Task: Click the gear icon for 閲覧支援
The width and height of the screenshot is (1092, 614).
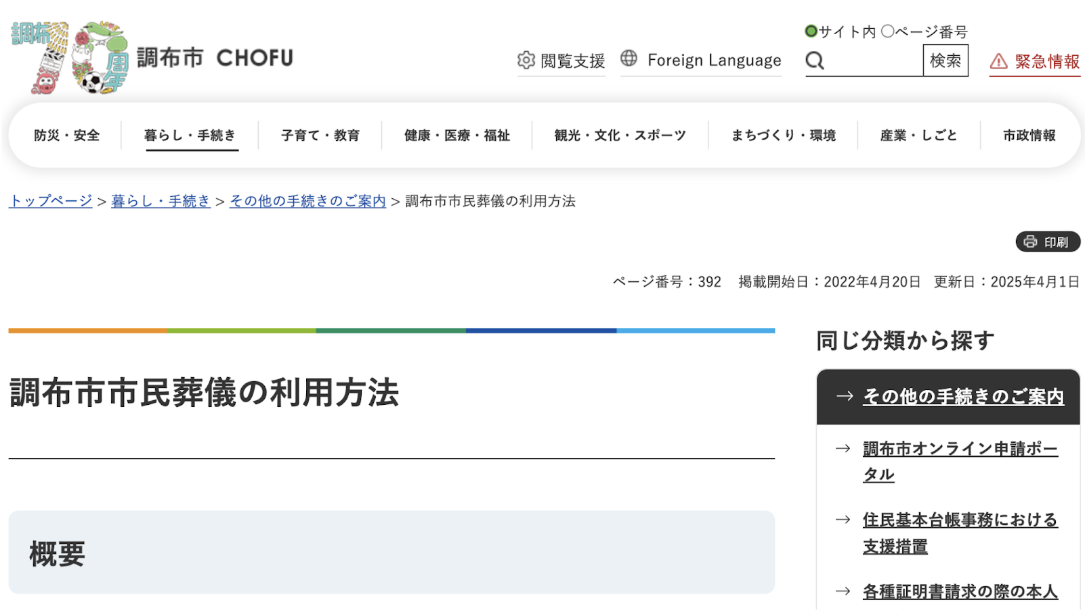Action: click(526, 60)
